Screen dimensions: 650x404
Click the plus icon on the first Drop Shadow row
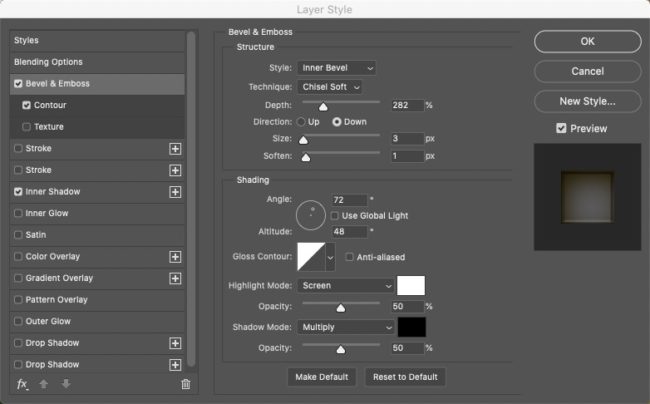click(x=175, y=343)
